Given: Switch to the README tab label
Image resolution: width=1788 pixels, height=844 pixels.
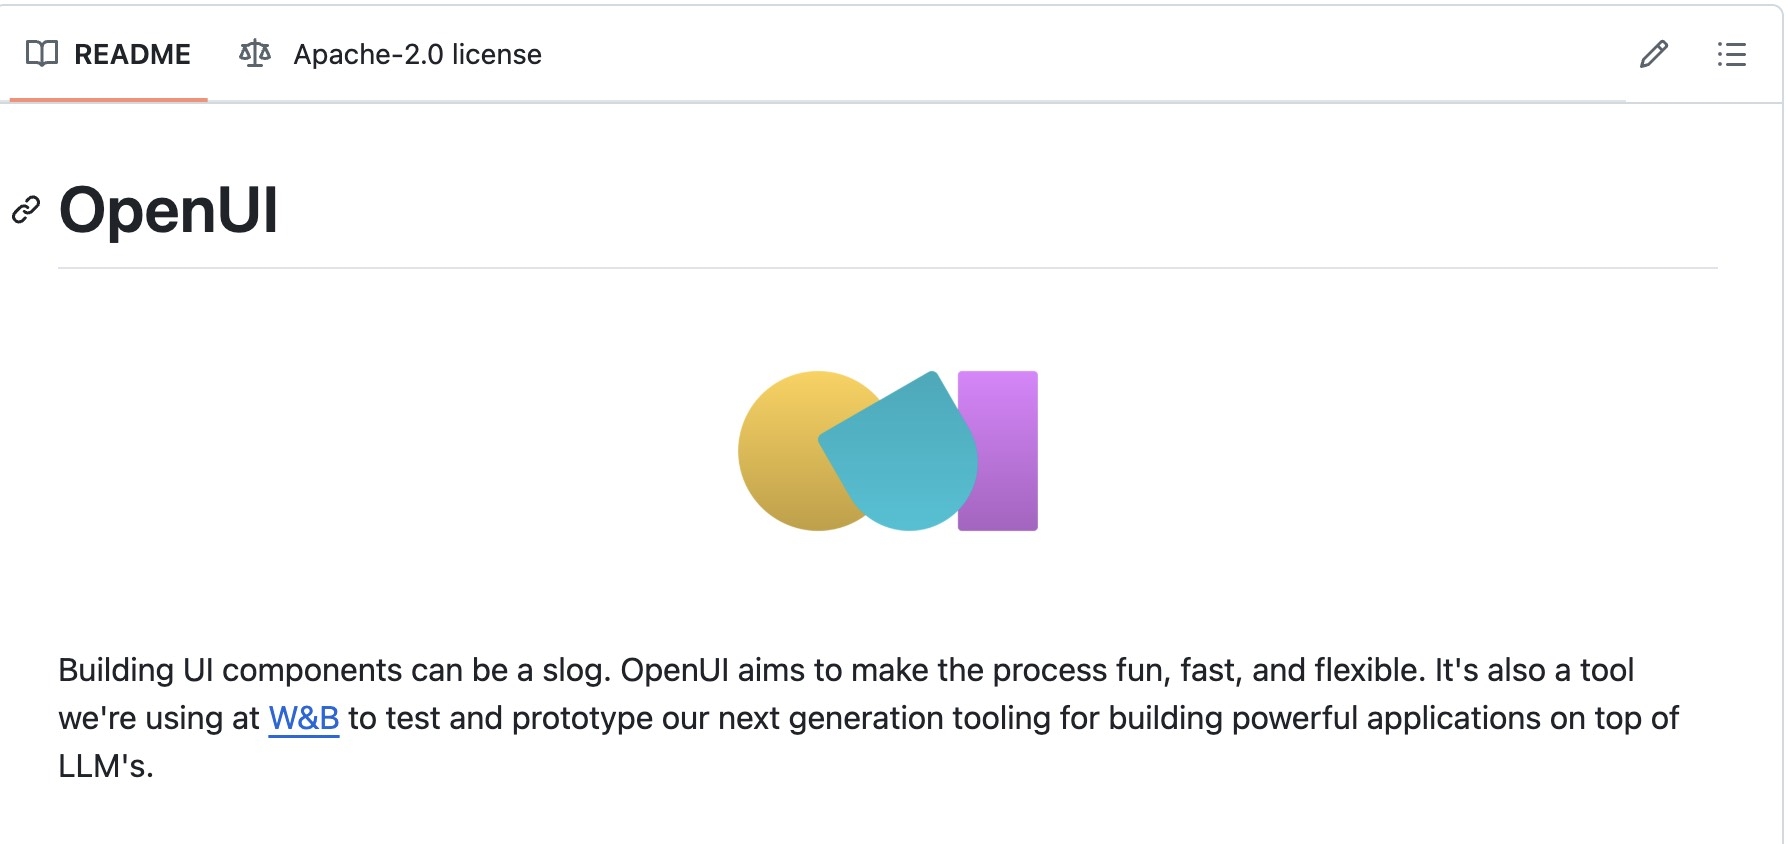Looking at the screenshot, I should pos(132,54).
